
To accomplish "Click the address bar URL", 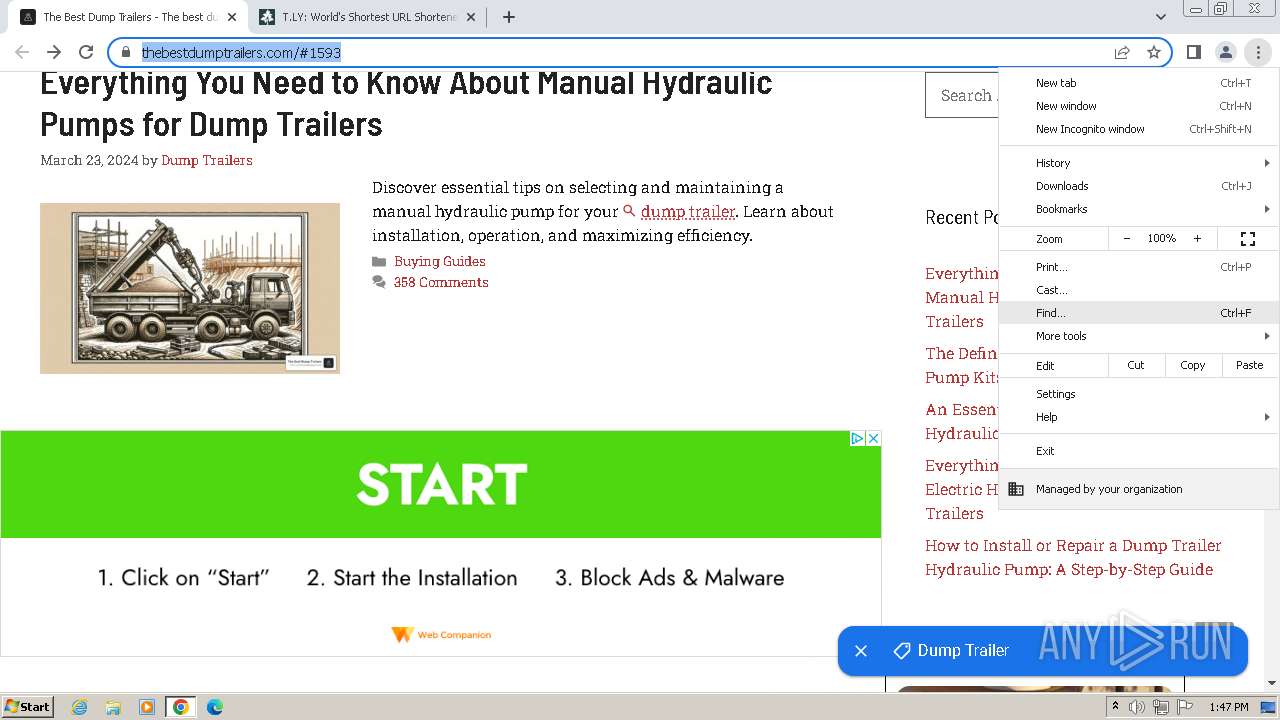I will pyautogui.click(x=241, y=53).
